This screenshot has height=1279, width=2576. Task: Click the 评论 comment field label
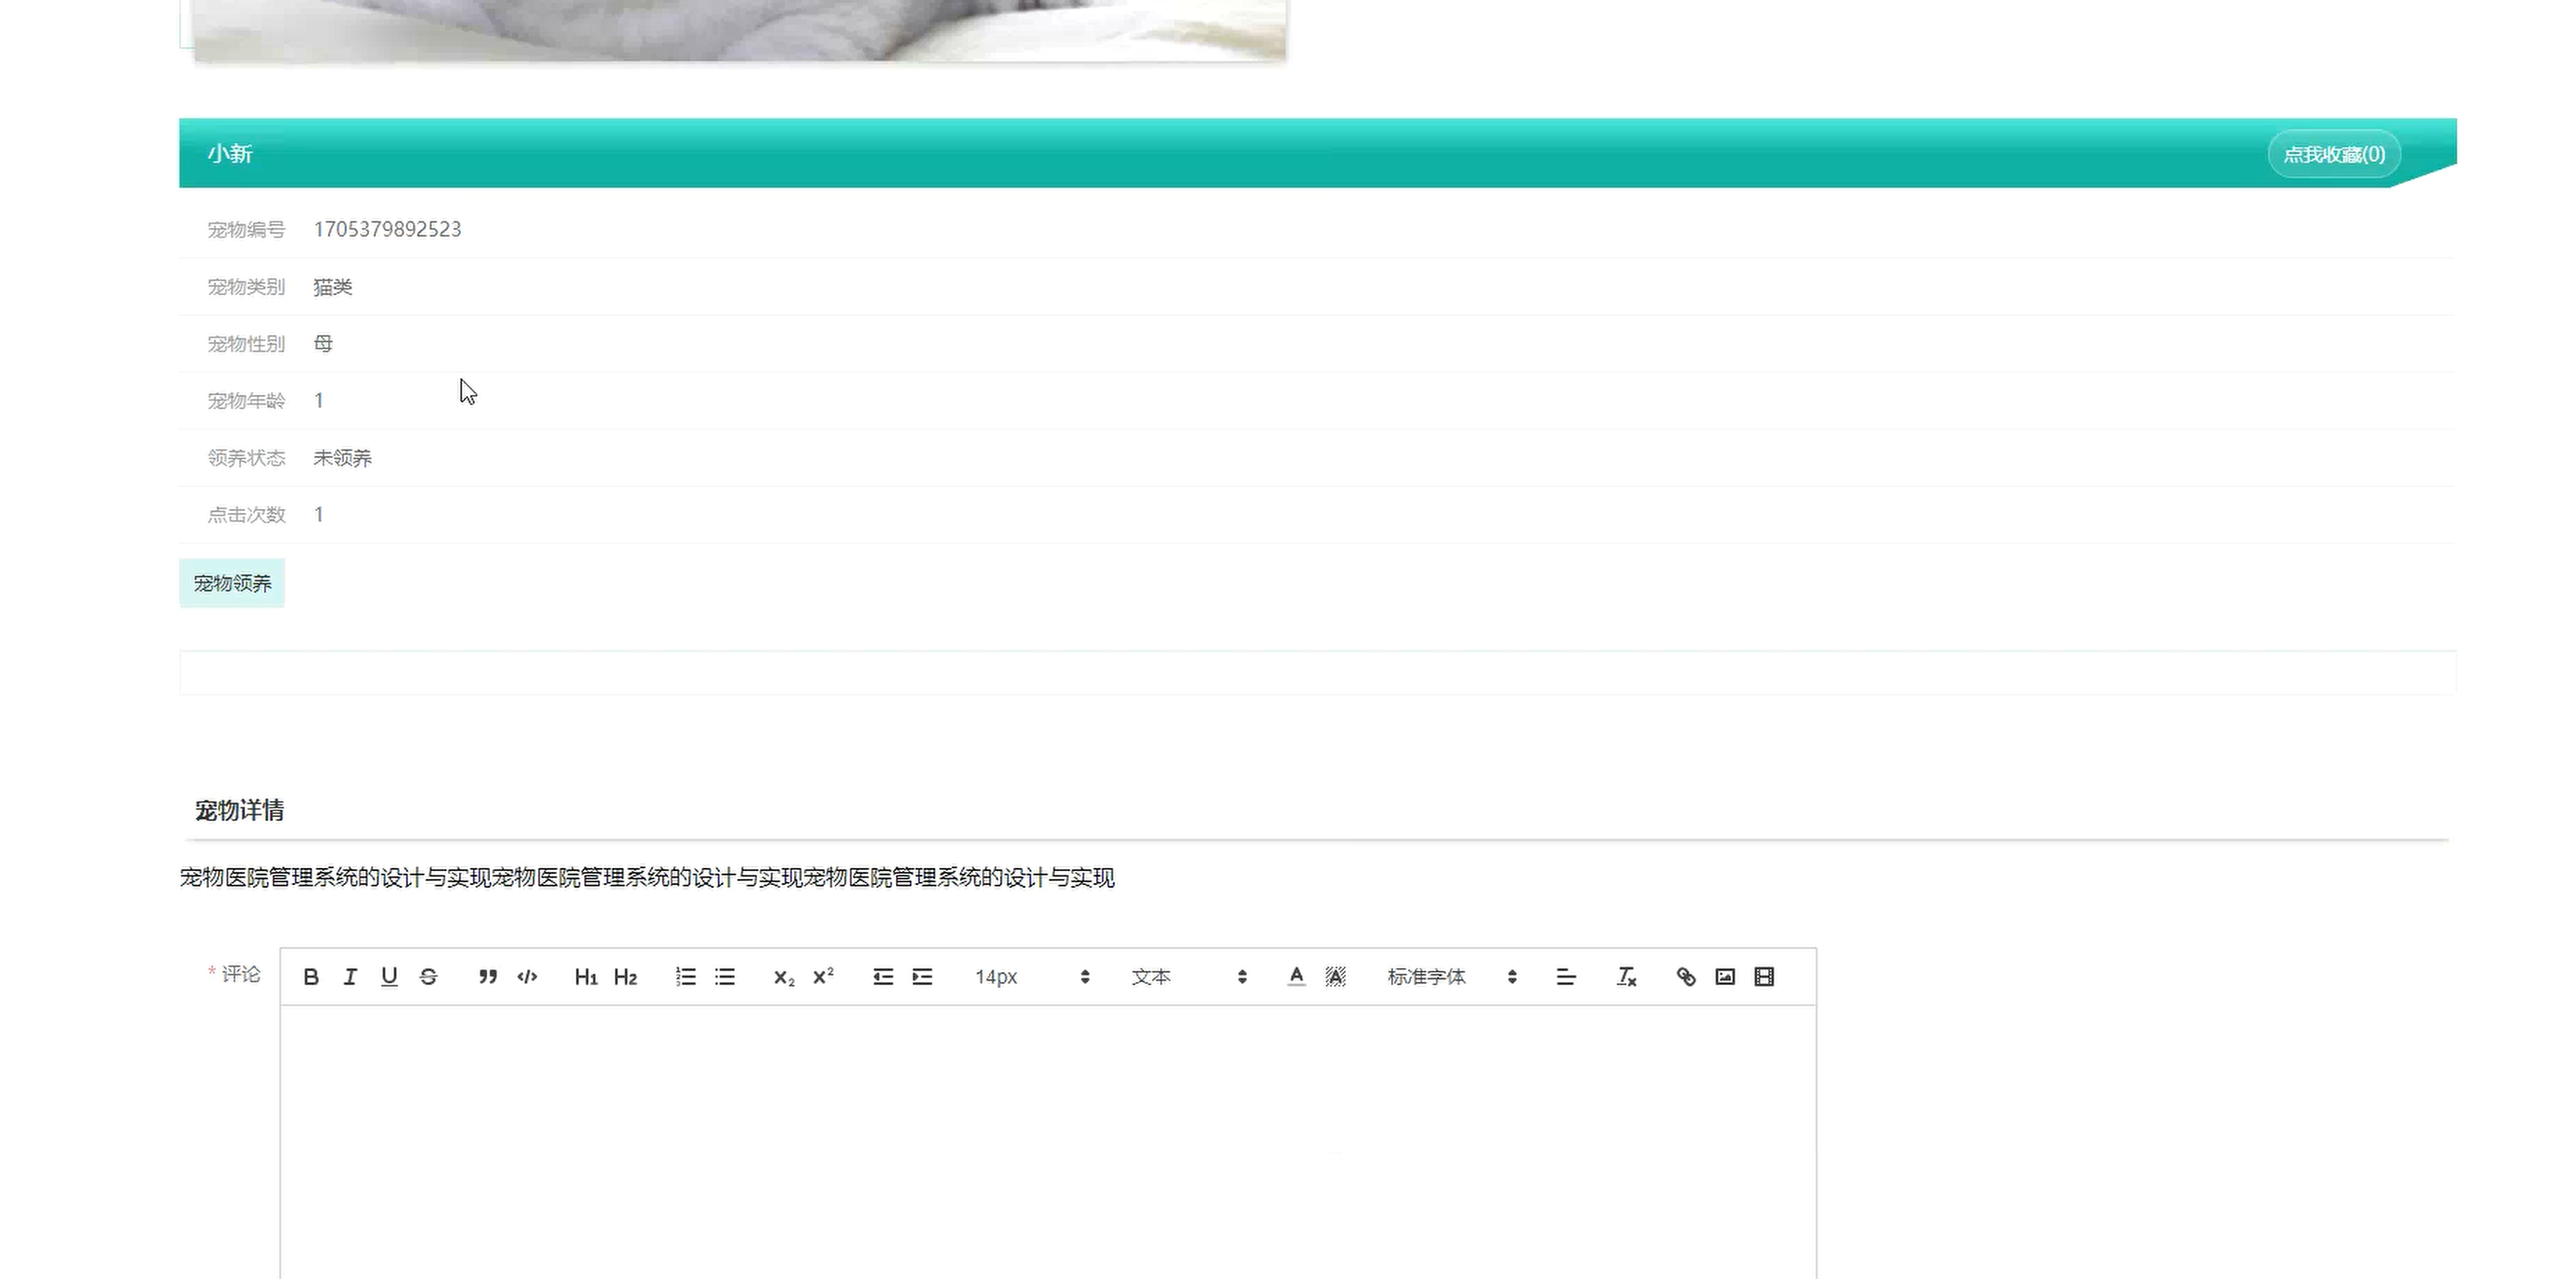pyautogui.click(x=240, y=974)
